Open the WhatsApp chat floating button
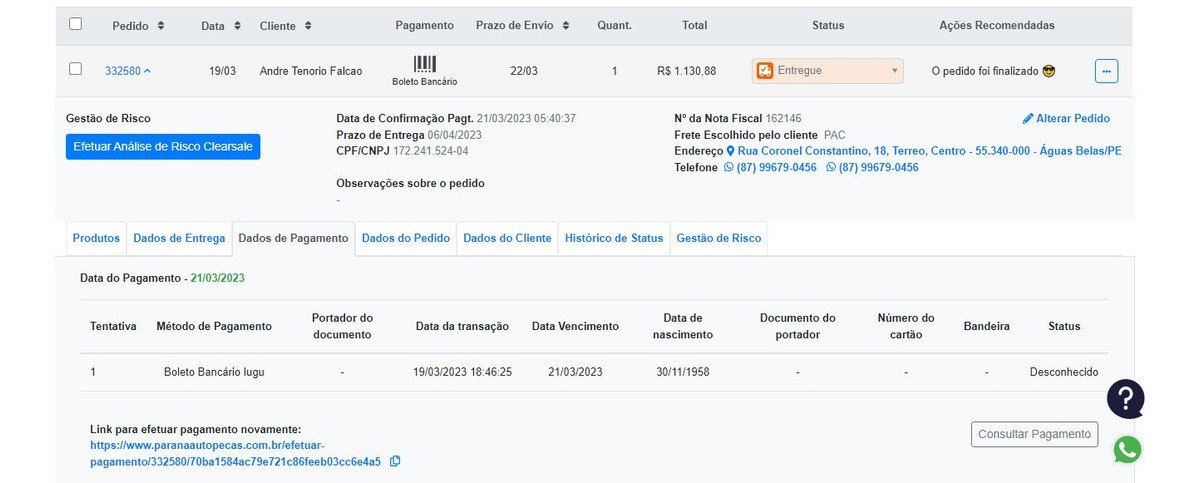1200x483 pixels. 1127,450
